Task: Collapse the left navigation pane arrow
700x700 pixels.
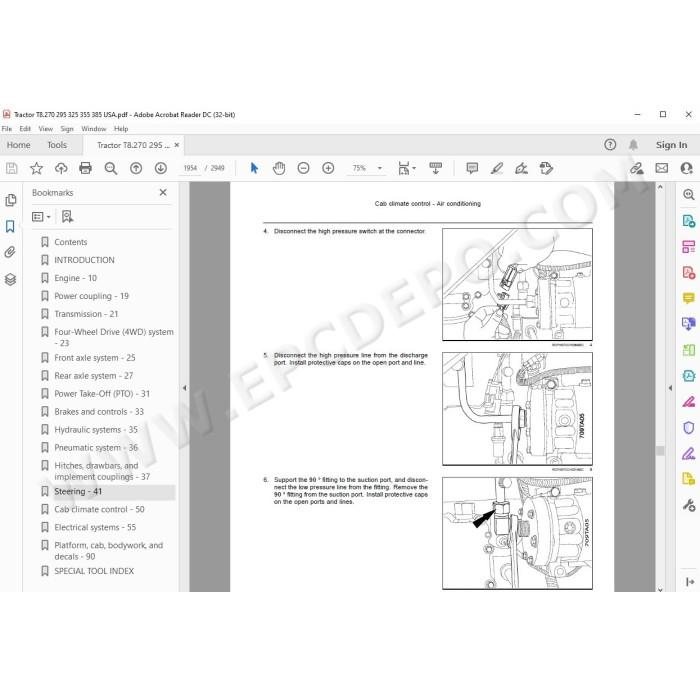Action: 184,388
